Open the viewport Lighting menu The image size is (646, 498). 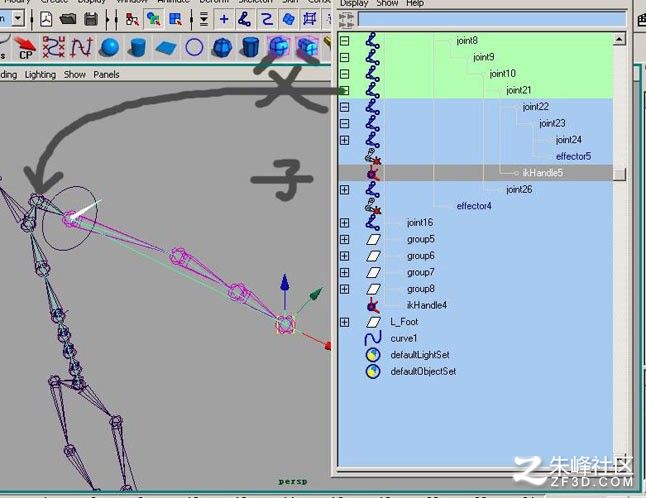(40, 75)
